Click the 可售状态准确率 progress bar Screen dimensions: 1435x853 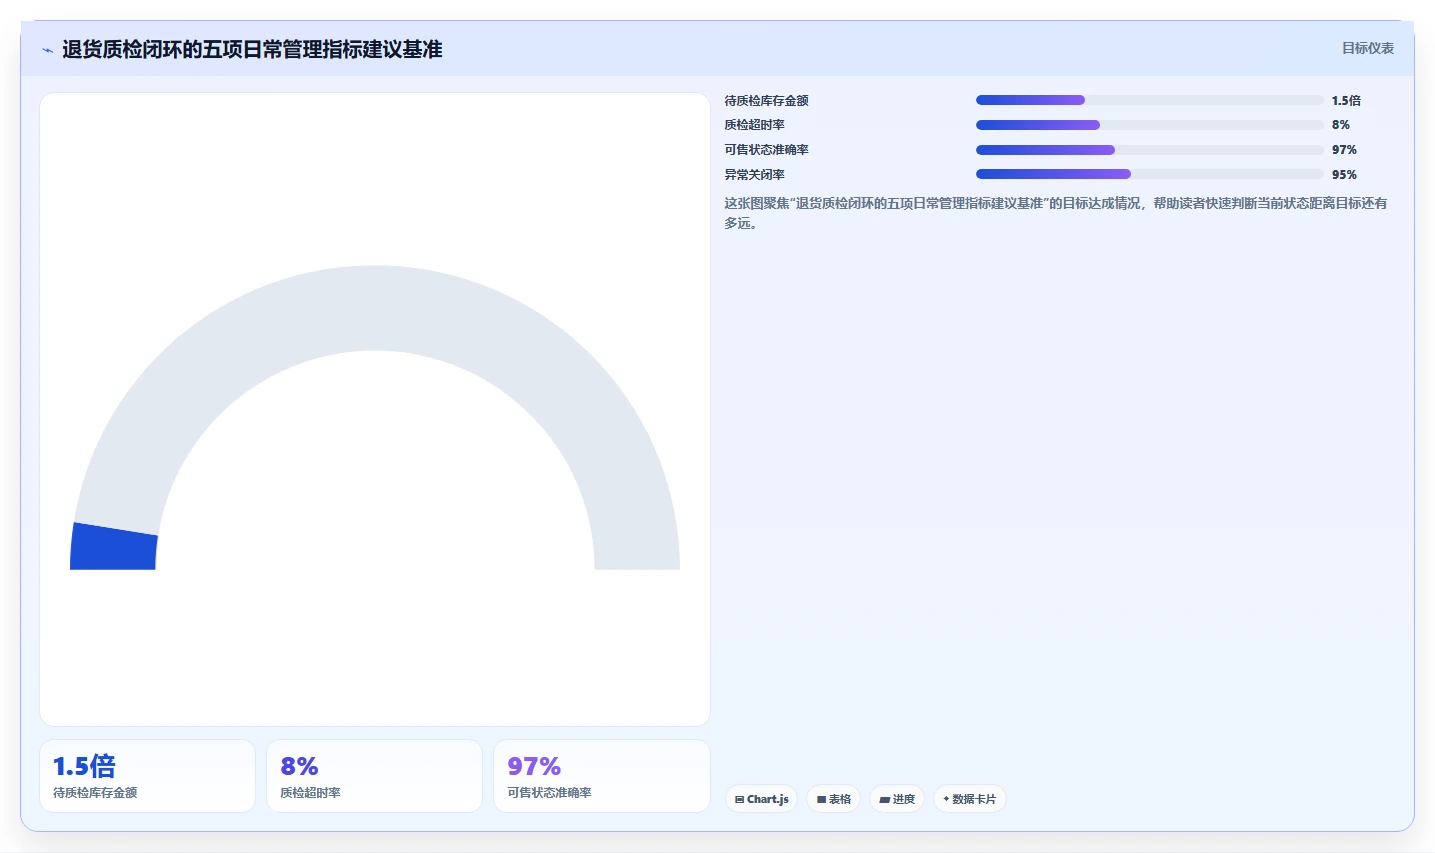(1149, 150)
